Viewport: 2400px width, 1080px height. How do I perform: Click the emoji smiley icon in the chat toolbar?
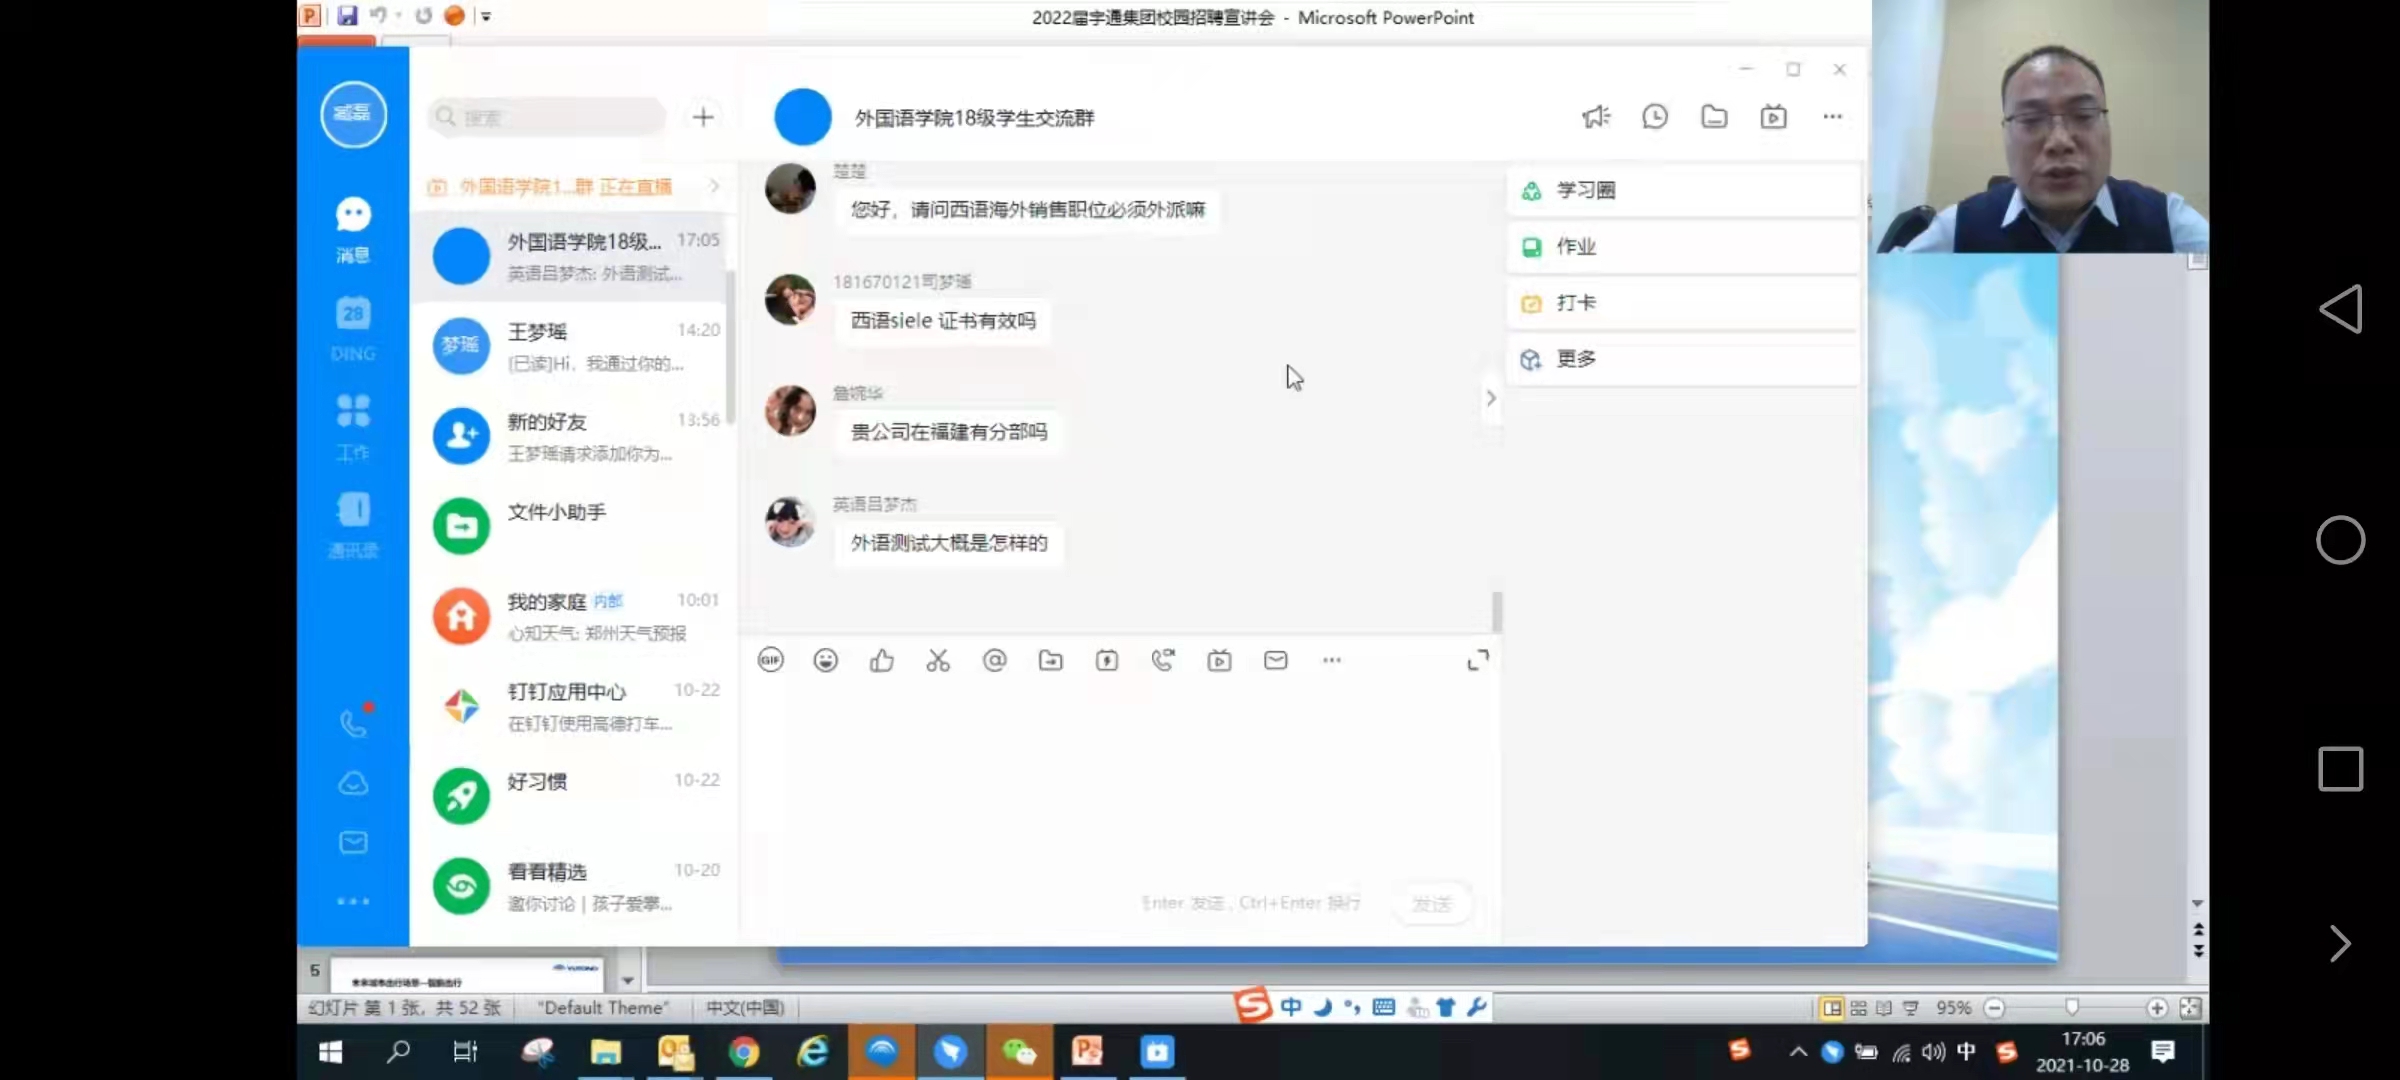pyautogui.click(x=825, y=660)
